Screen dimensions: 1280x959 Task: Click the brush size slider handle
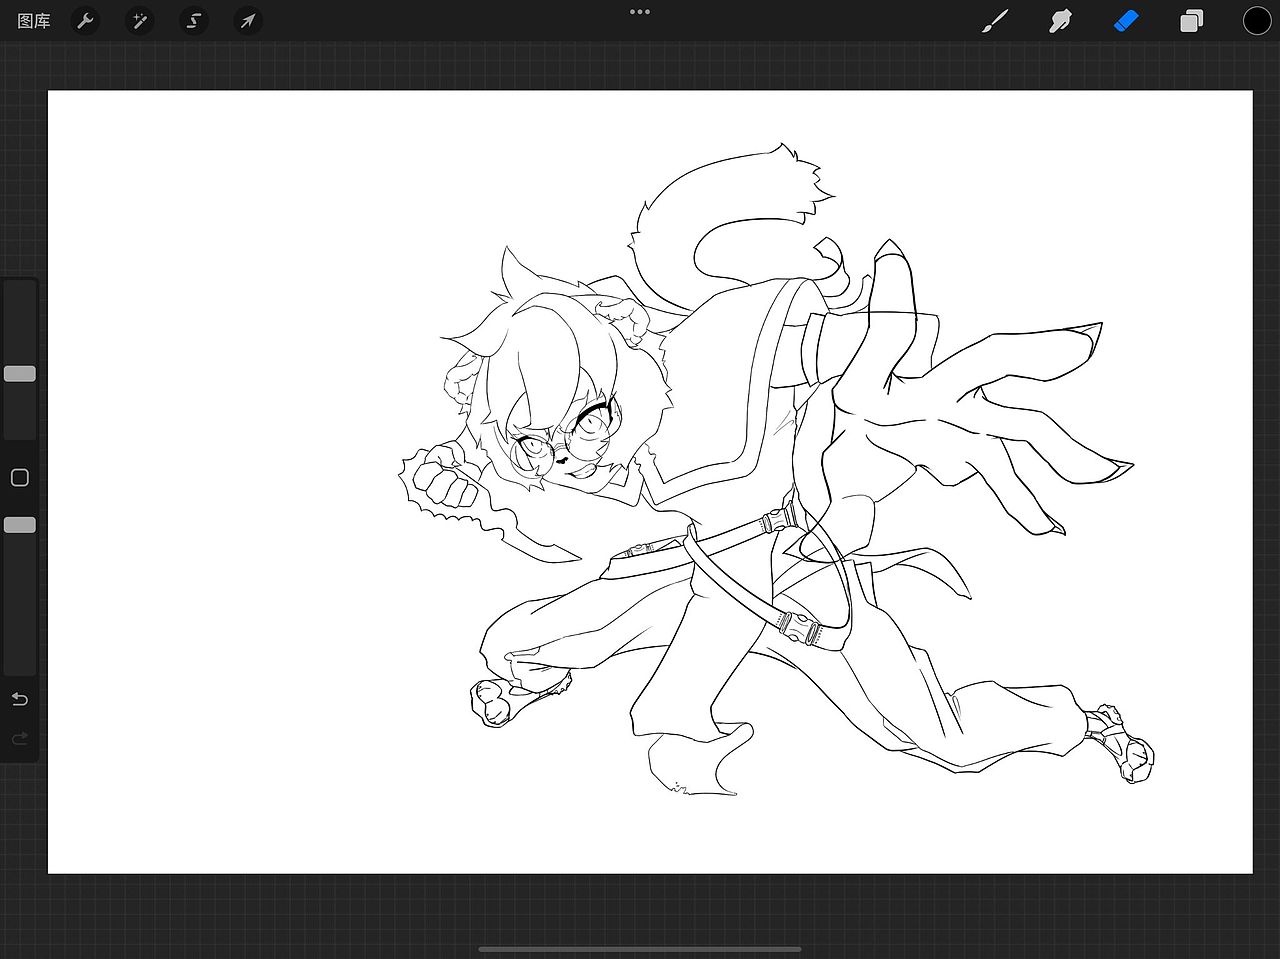(20, 373)
